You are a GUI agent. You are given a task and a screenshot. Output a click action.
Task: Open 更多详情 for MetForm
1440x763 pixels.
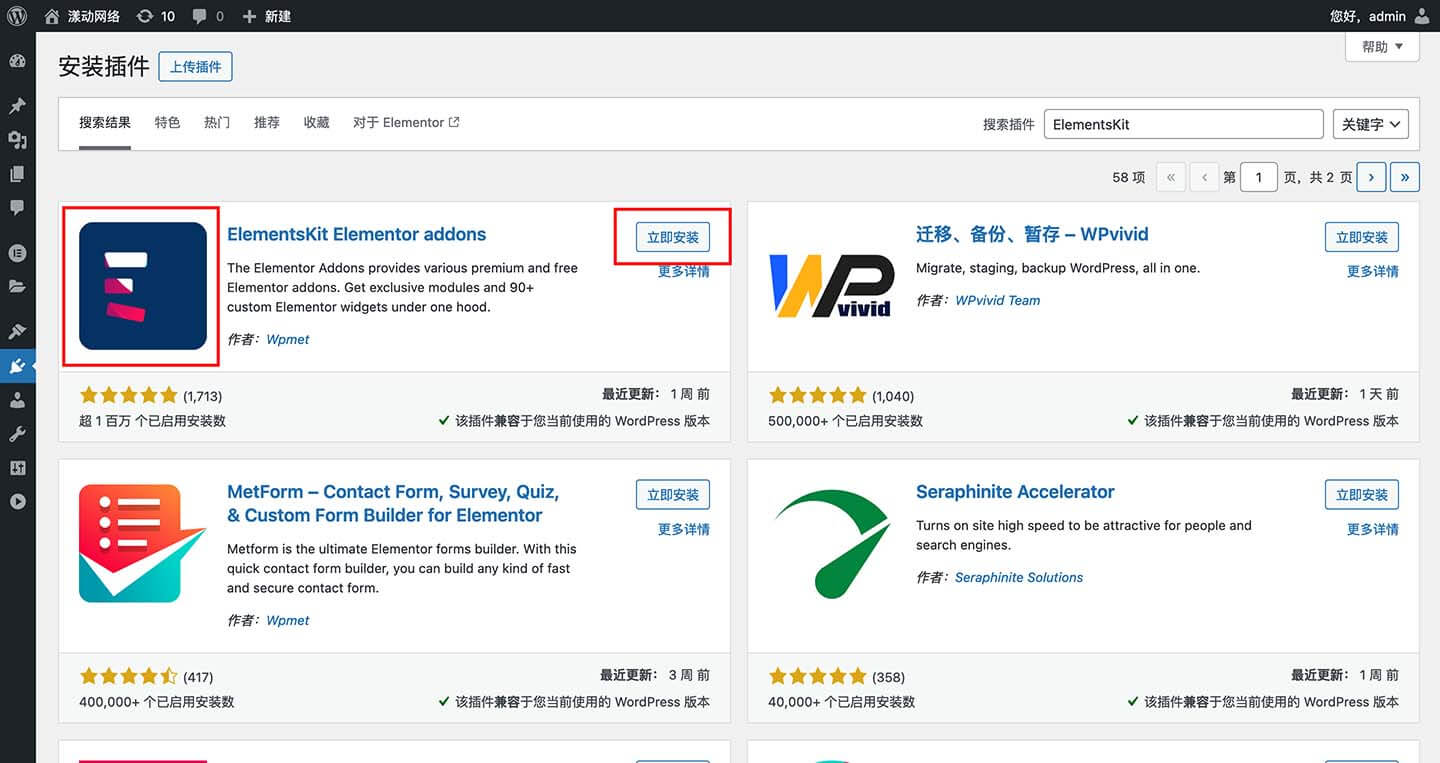point(684,529)
